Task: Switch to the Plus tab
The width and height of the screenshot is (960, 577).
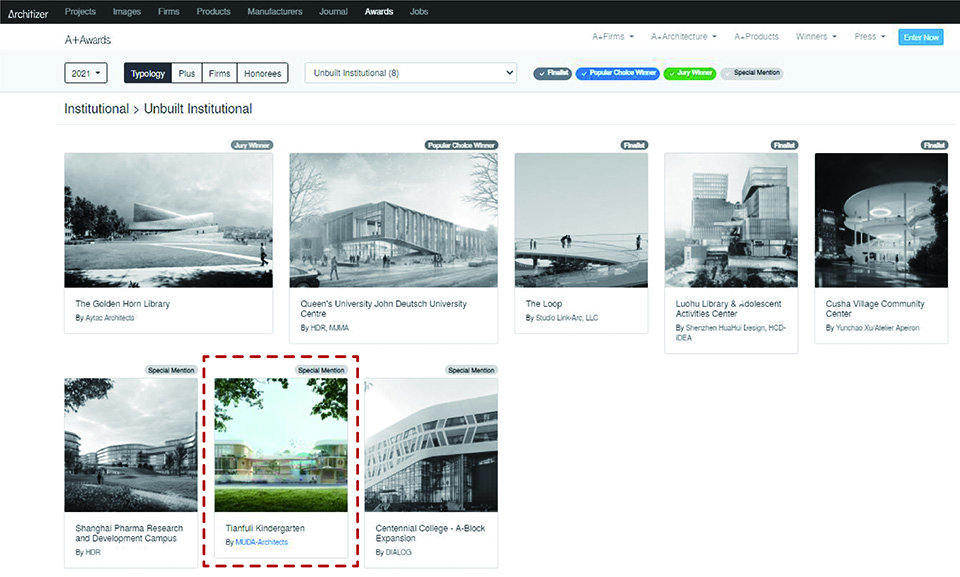Action: (x=187, y=73)
